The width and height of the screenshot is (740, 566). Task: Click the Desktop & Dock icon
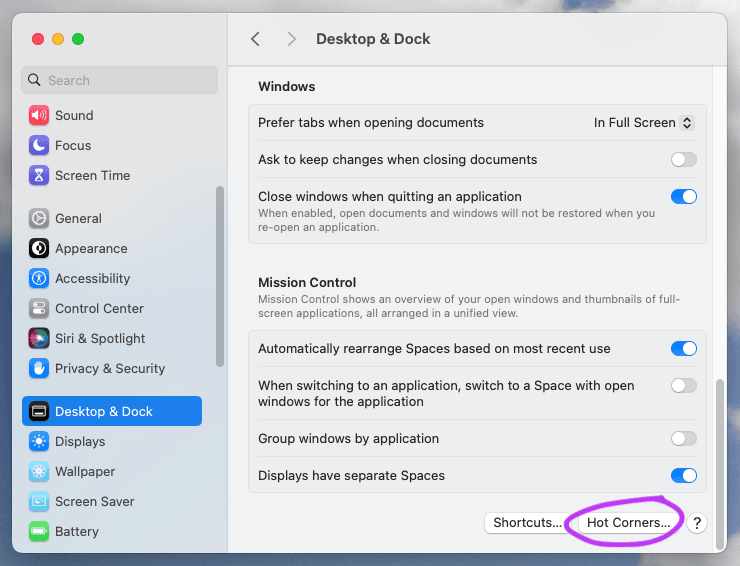(x=39, y=411)
